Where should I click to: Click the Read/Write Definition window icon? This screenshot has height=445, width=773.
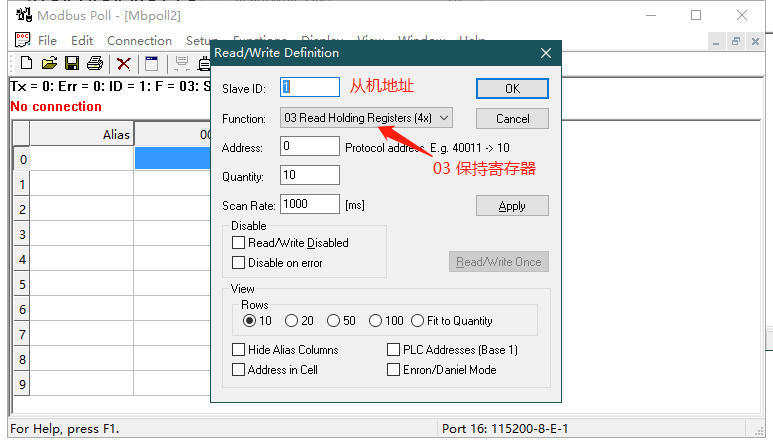click(x=151, y=64)
